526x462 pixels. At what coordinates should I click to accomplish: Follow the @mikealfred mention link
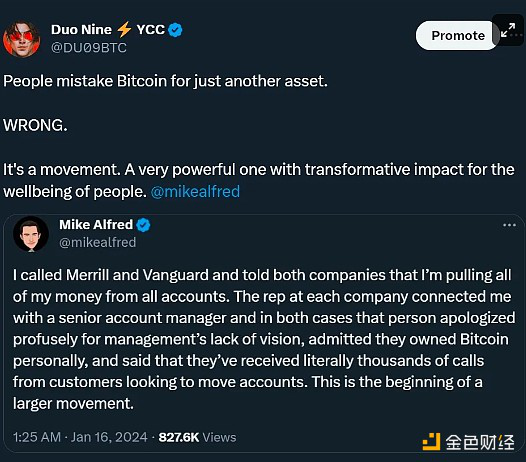(195, 192)
